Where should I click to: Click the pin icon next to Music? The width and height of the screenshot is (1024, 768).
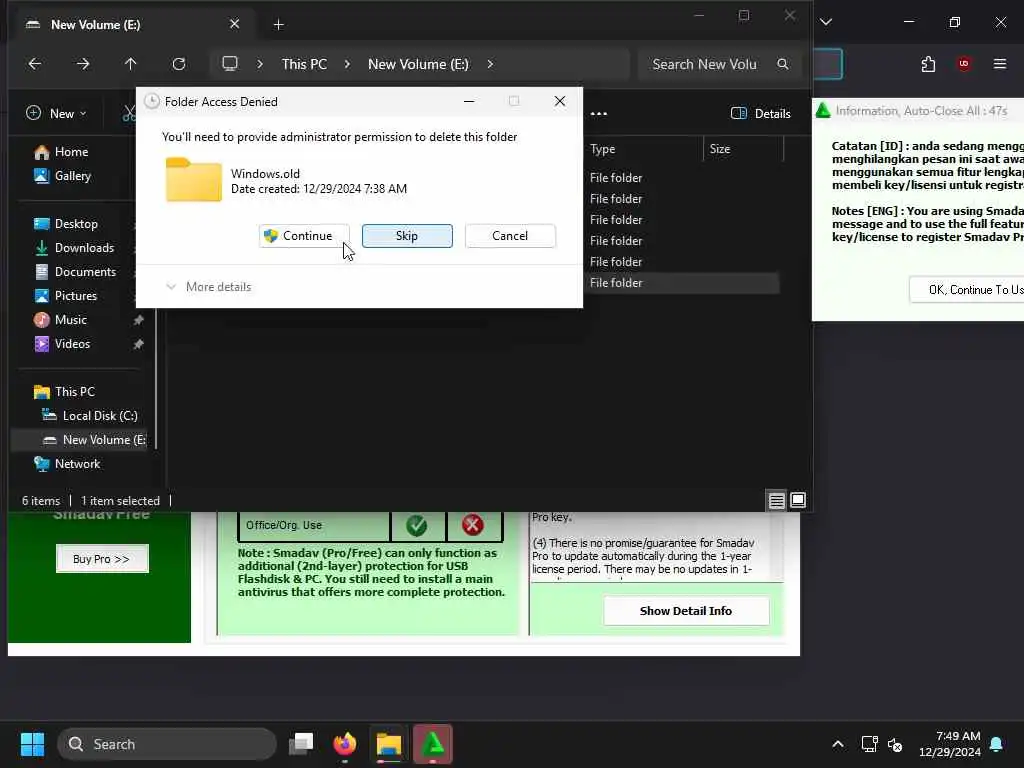[138, 320]
